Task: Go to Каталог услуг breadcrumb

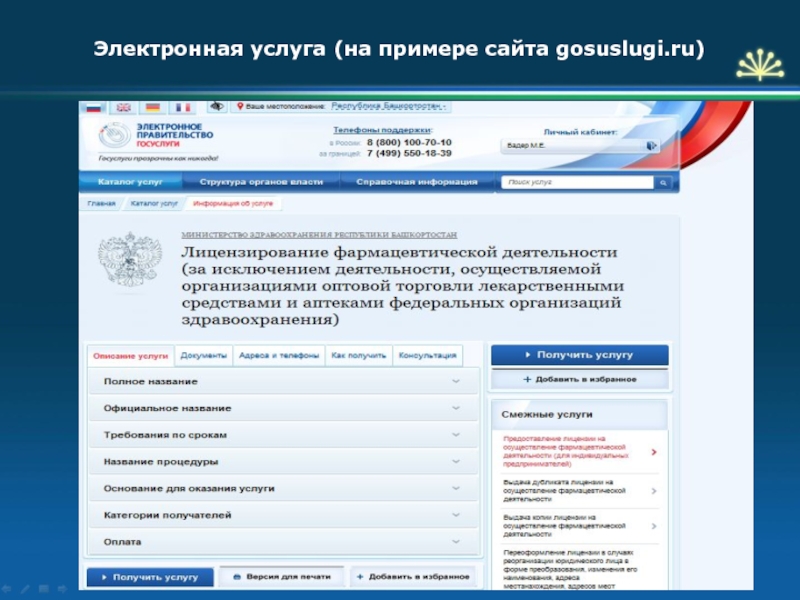Action: tap(154, 204)
